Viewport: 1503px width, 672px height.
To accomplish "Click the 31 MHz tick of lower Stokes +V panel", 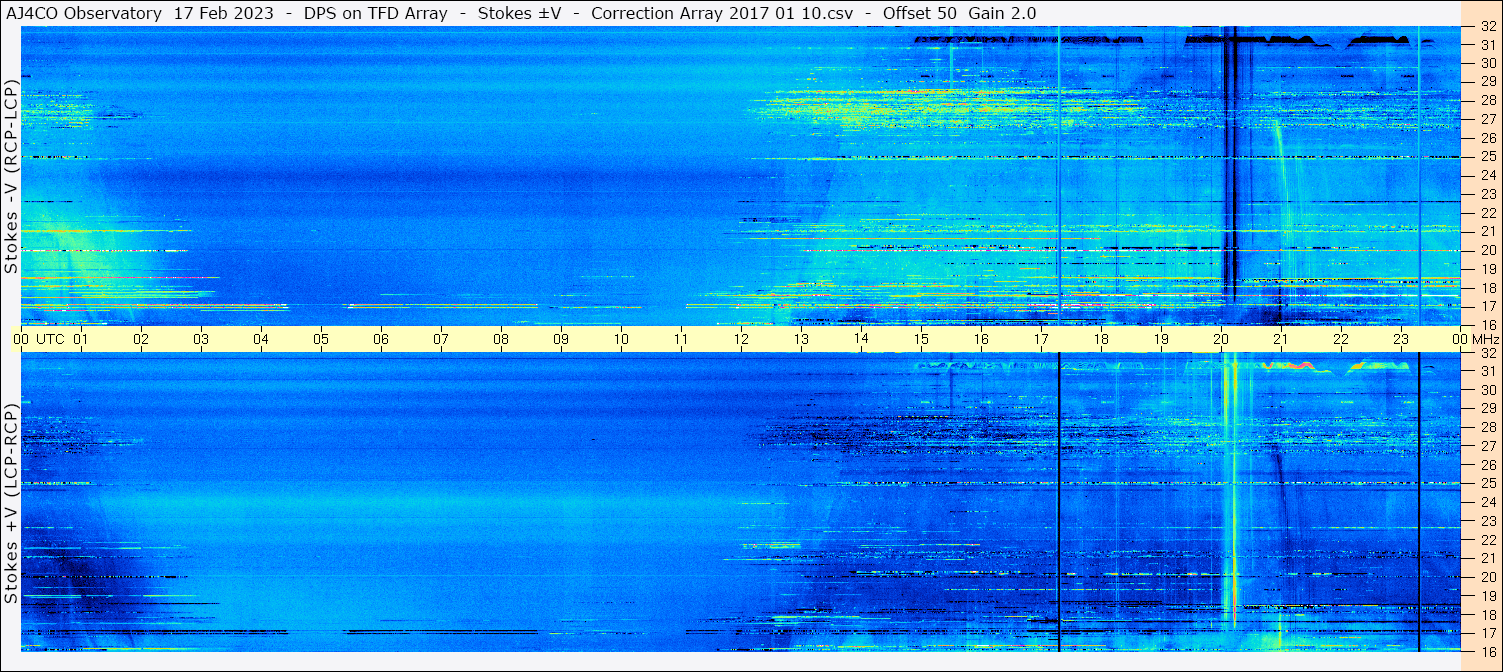I will 1488,372.
